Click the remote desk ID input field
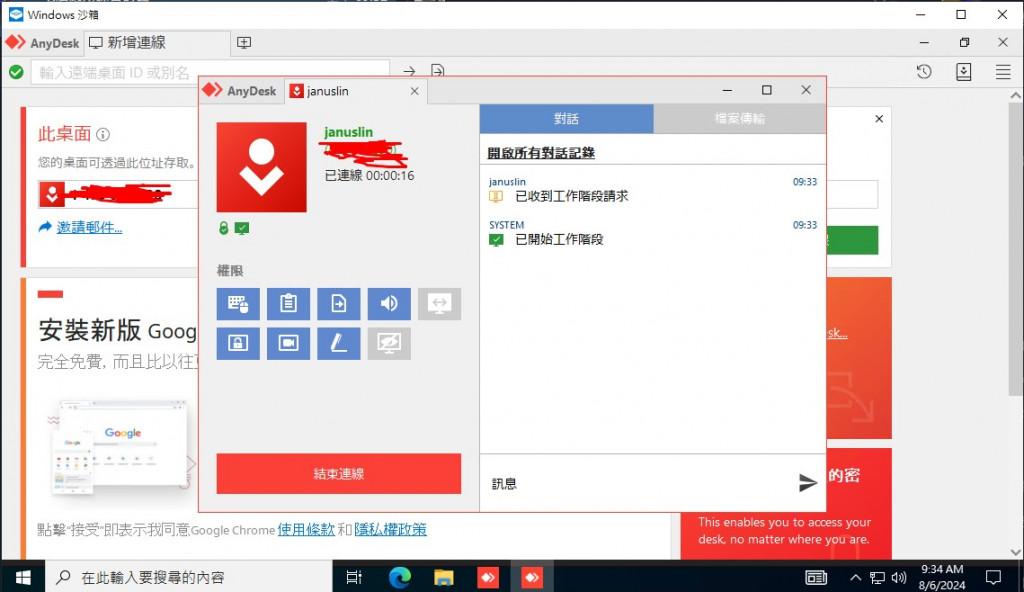This screenshot has height=592, width=1024. (210, 72)
